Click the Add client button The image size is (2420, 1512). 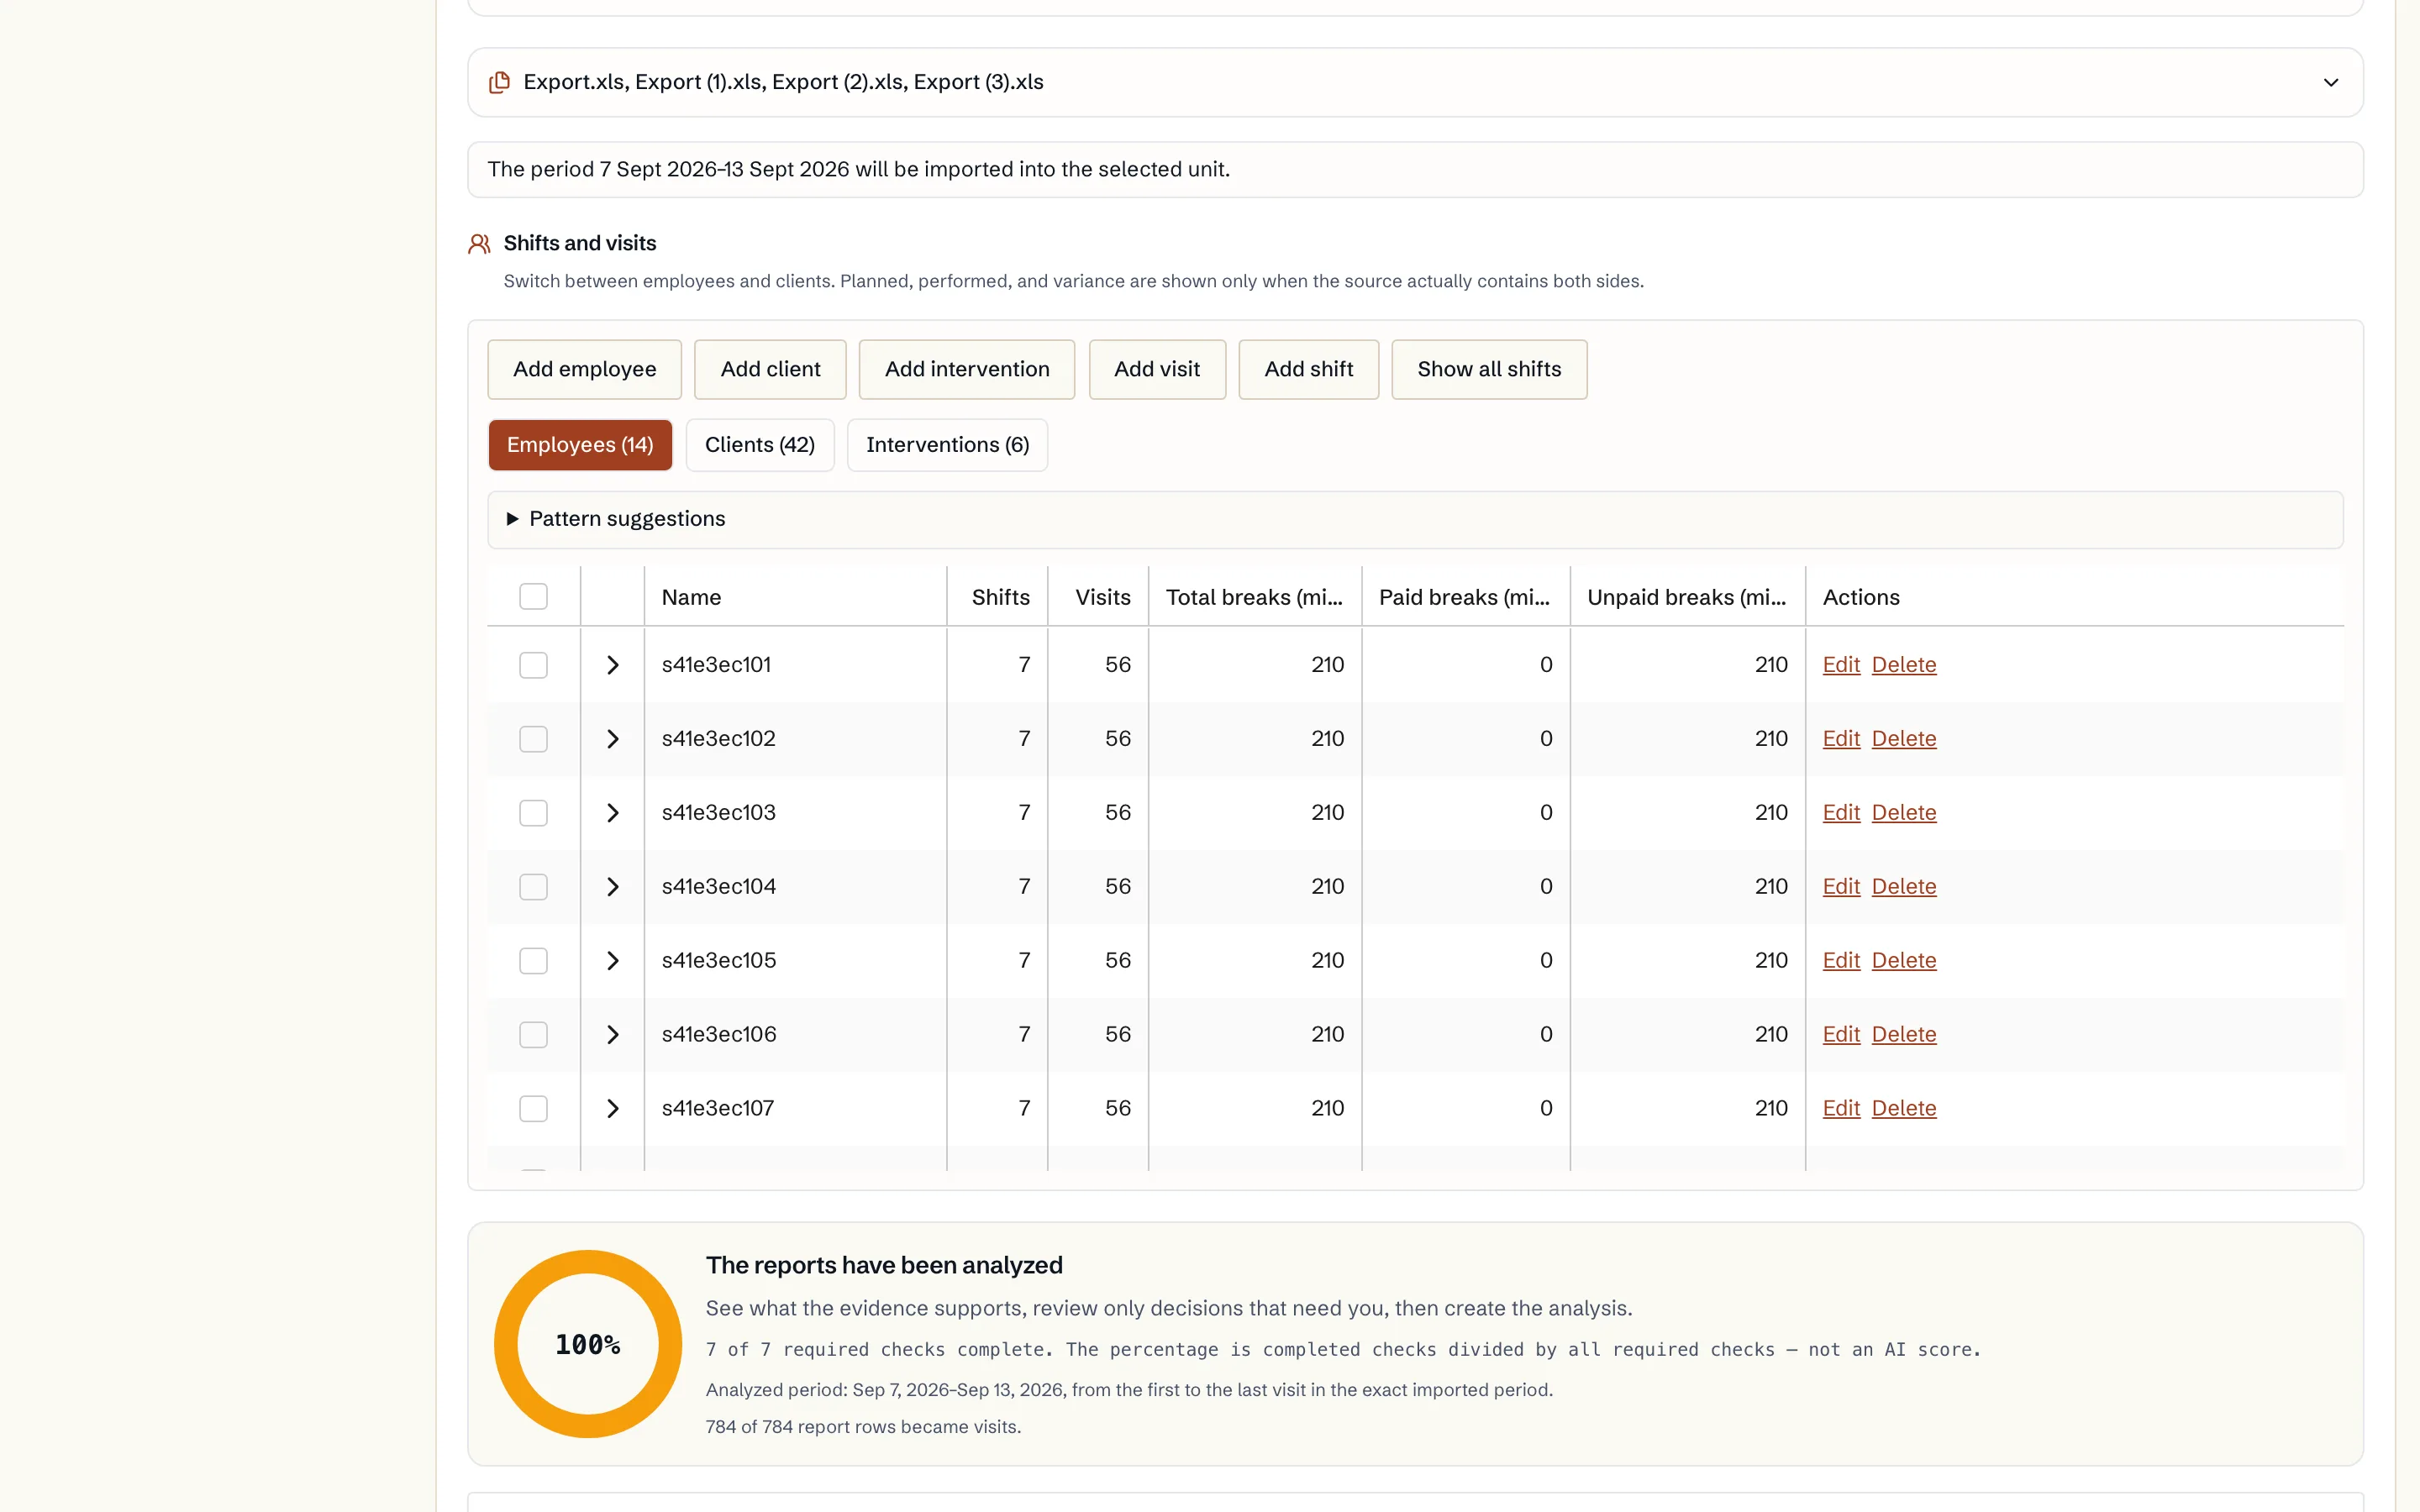(770, 369)
